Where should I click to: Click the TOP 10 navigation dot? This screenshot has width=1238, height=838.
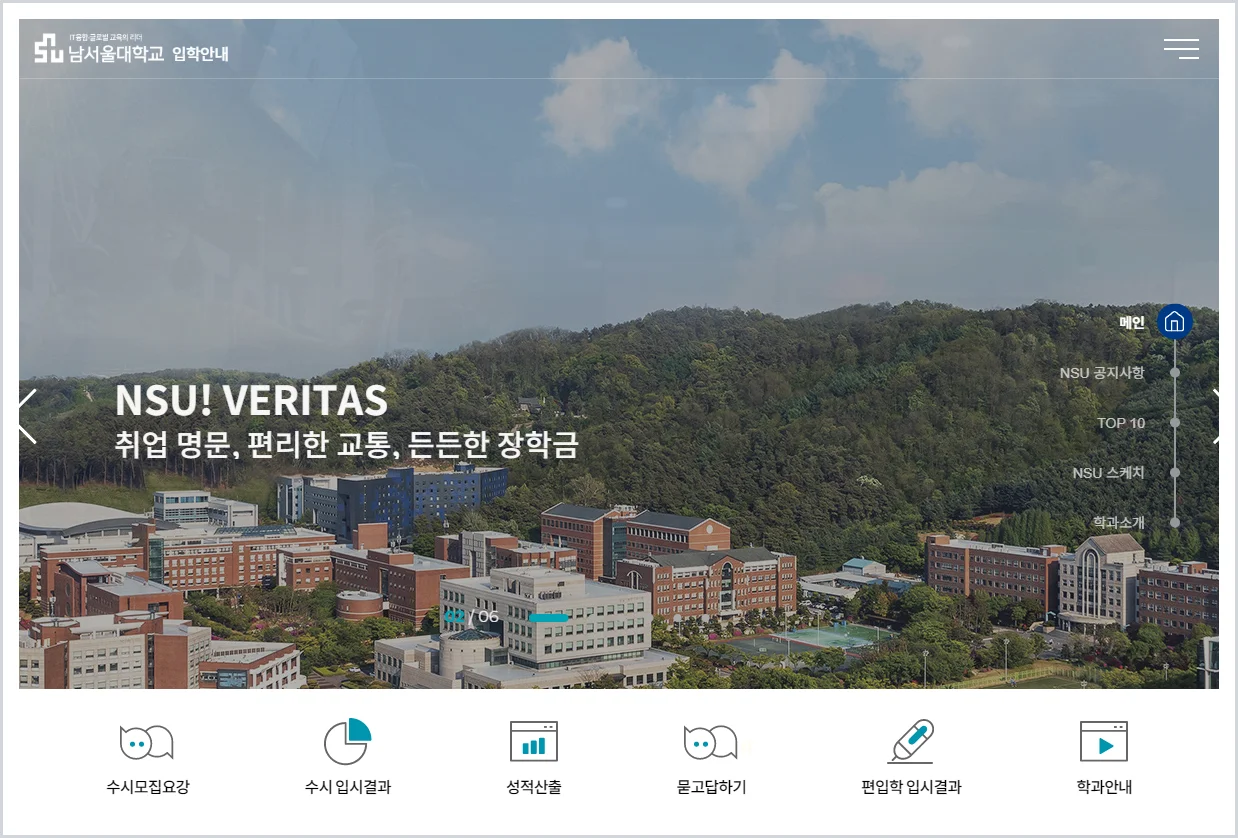[1175, 423]
